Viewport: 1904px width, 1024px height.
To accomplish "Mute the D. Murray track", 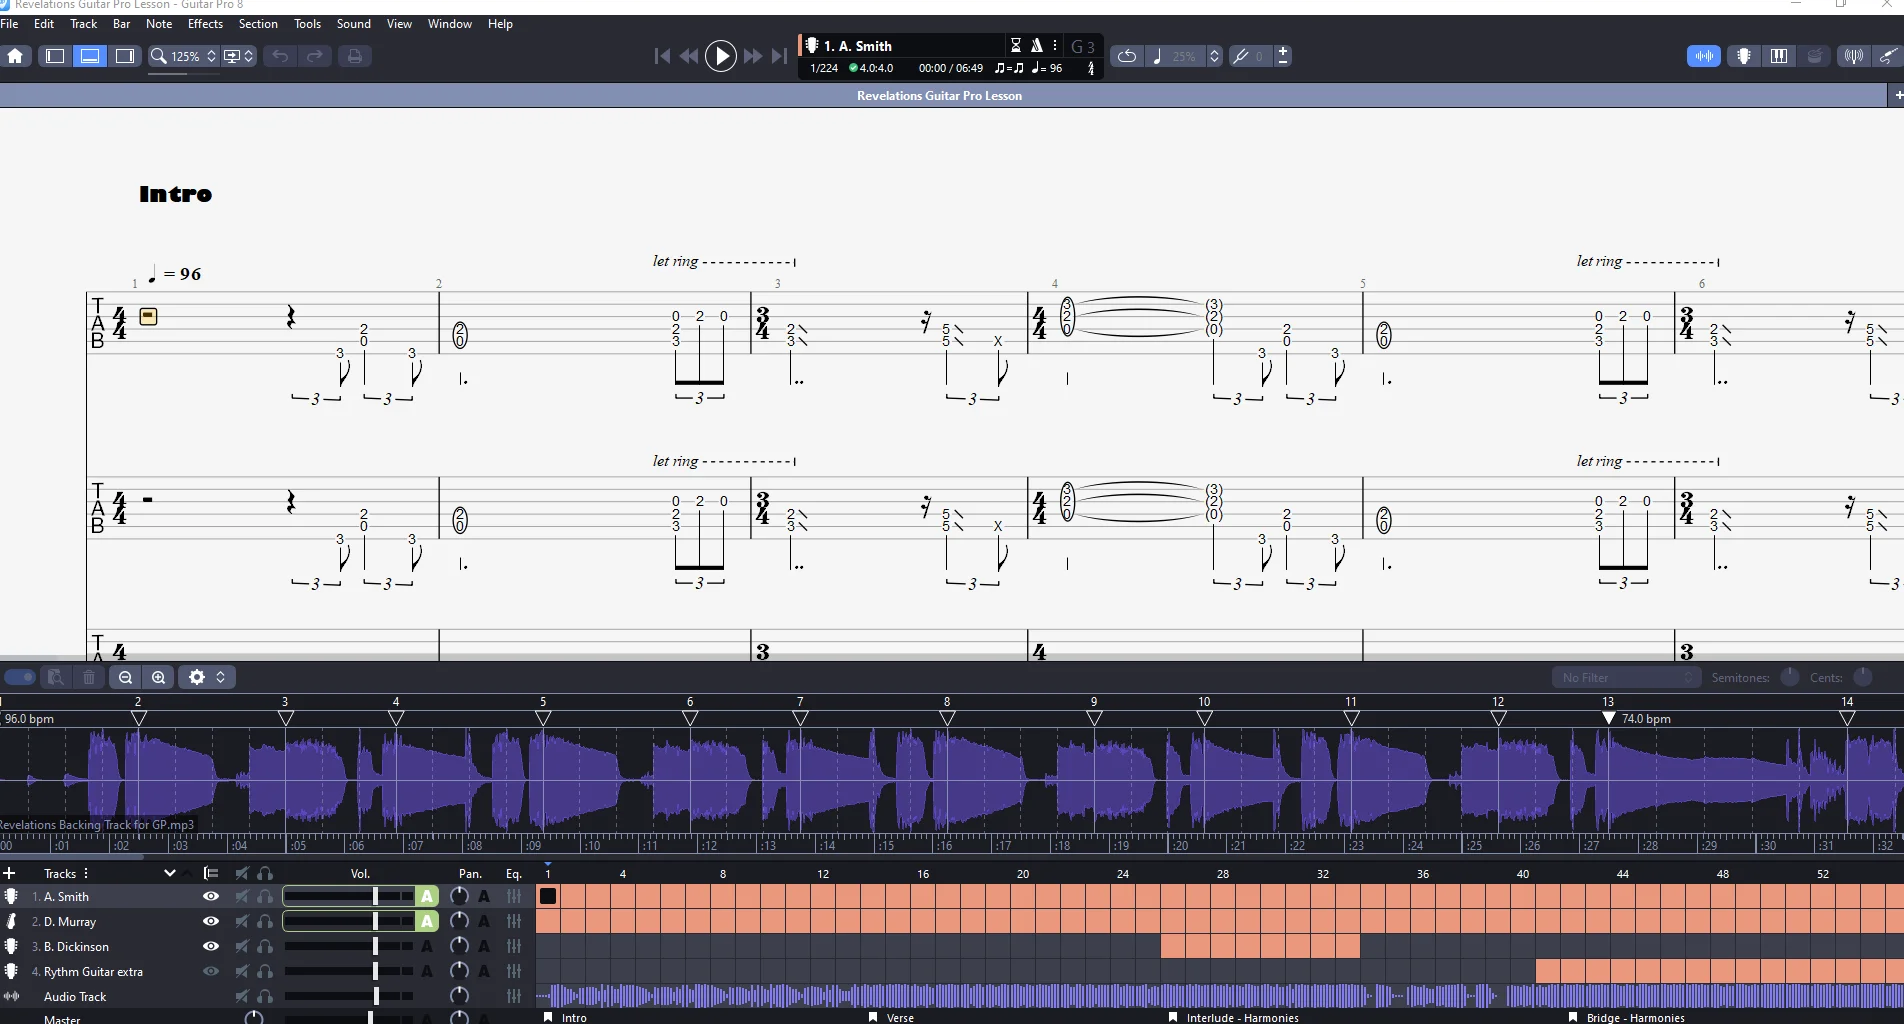I will [x=241, y=921].
